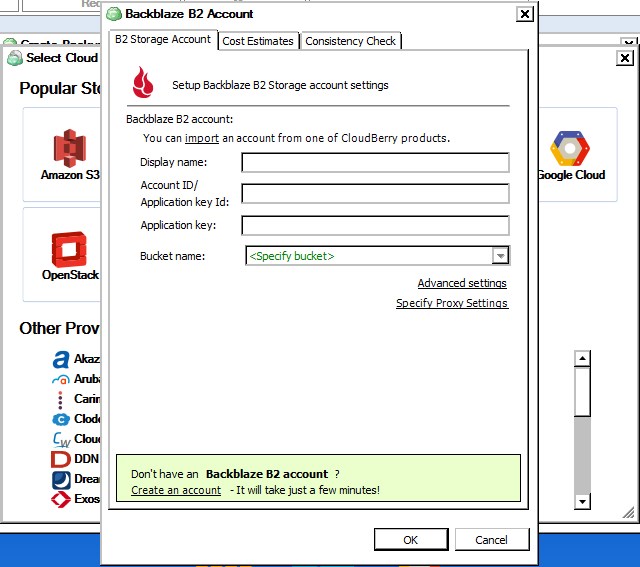Screen dimensions: 640x567
Task: Focus the Account ID / Application key Id field
Action: [375, 193]
